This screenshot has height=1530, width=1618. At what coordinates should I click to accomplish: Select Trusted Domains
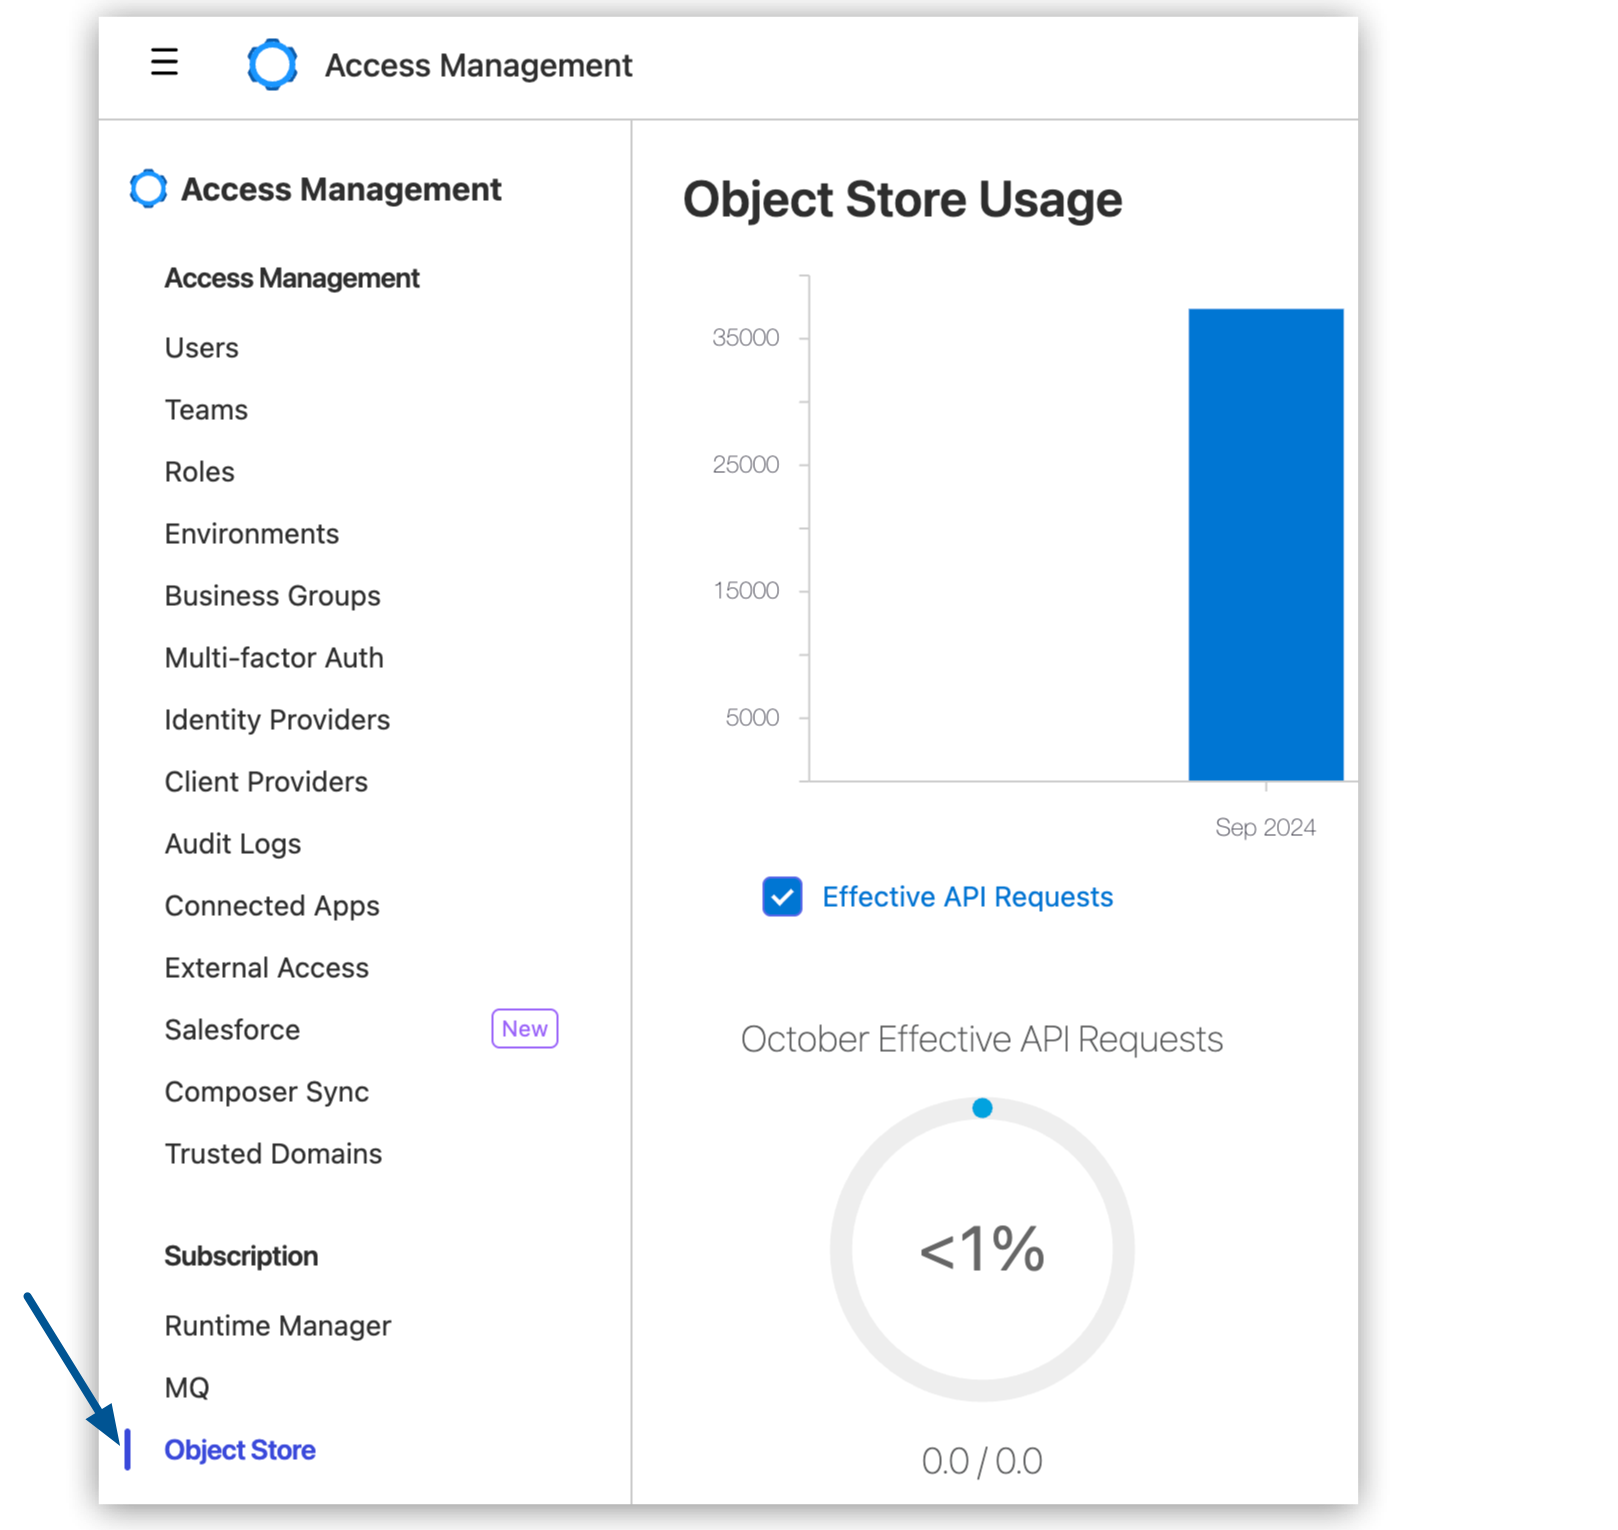point(271,1153)
